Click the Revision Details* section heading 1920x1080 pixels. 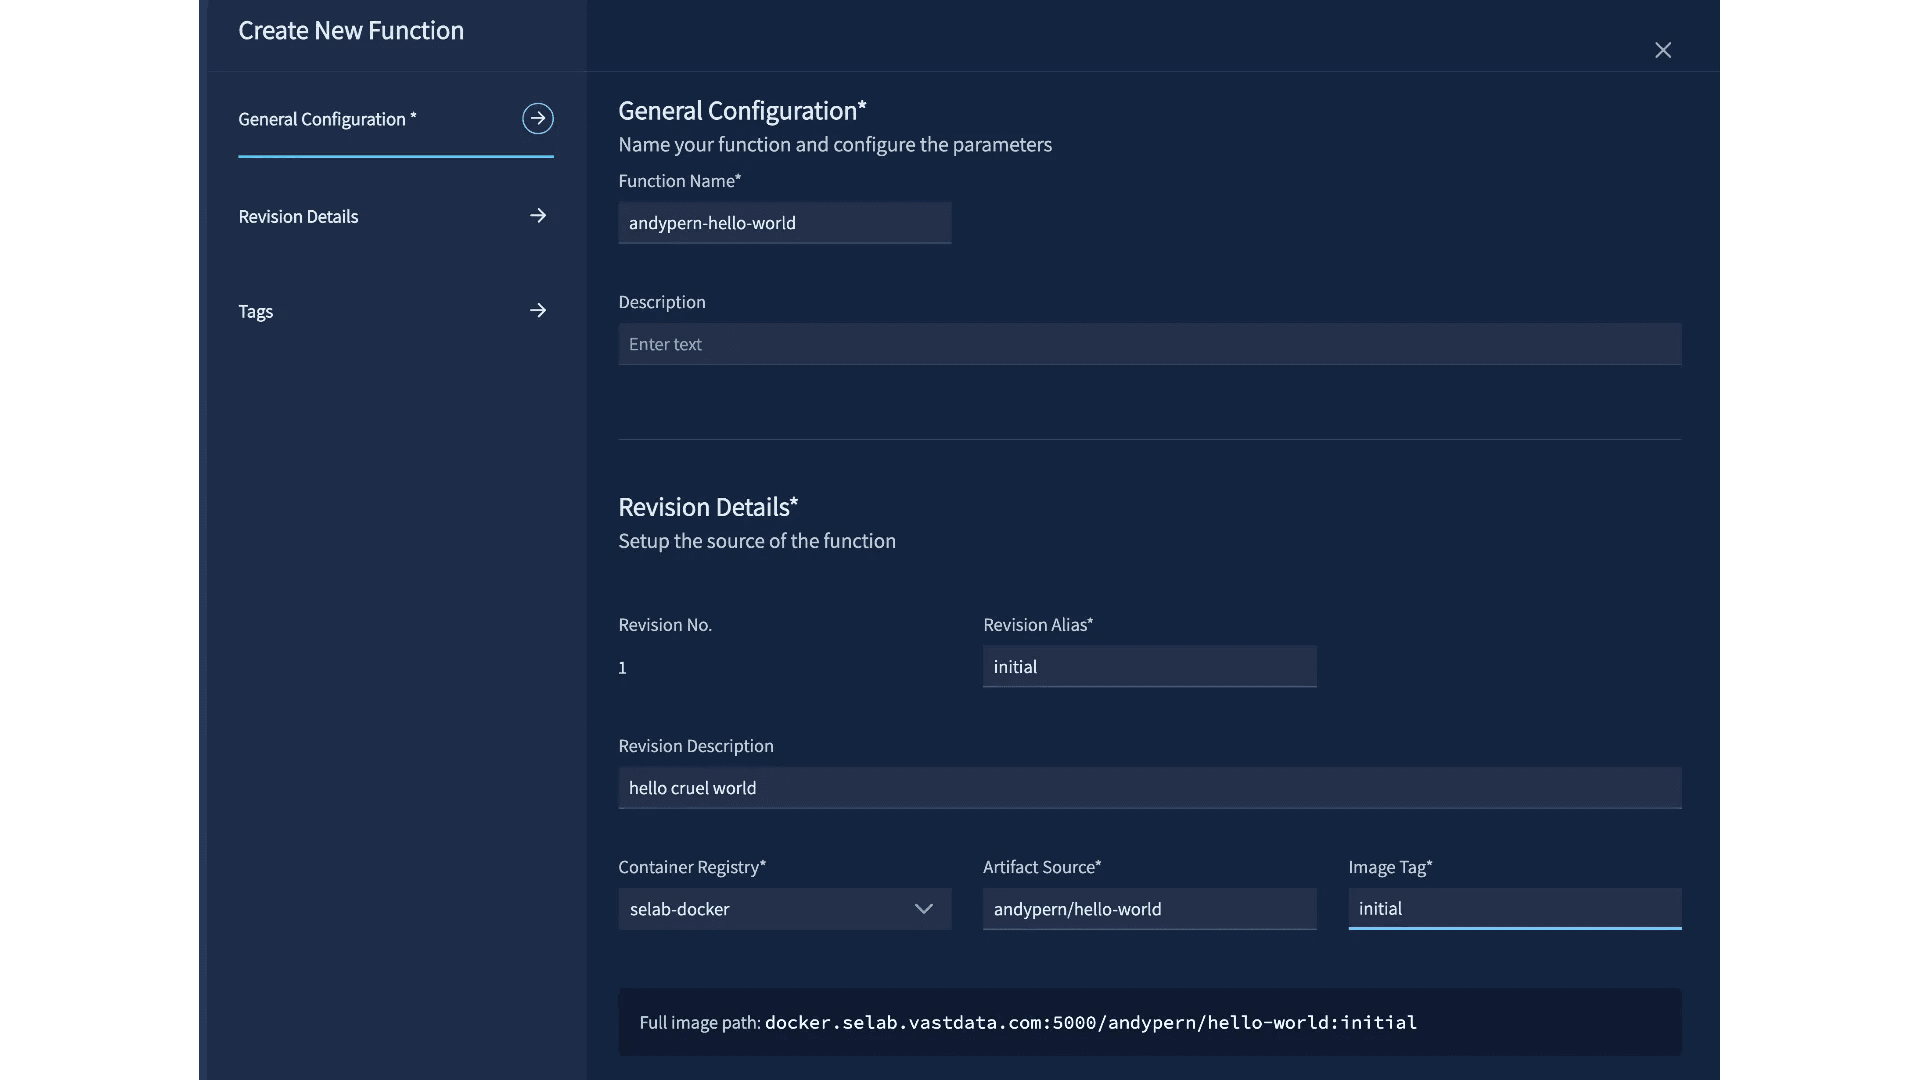[708, 507]
